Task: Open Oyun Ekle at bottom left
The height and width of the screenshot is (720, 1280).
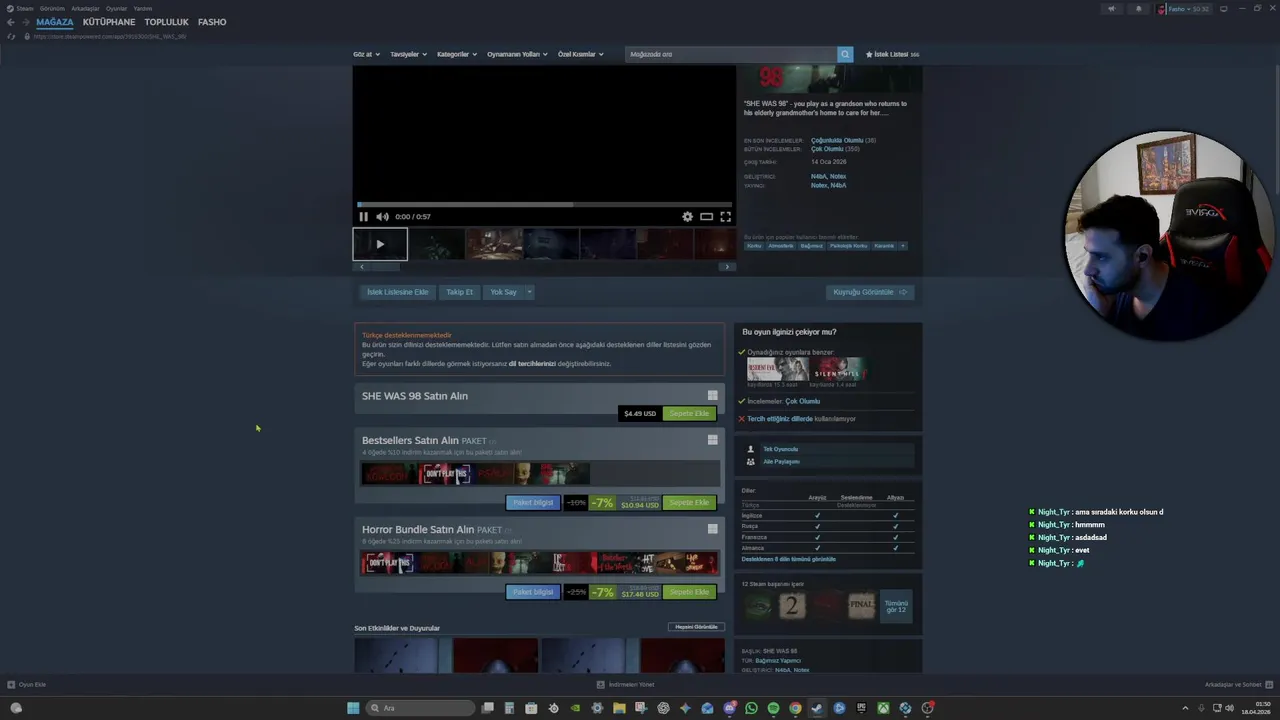Action: click(27, 685)
